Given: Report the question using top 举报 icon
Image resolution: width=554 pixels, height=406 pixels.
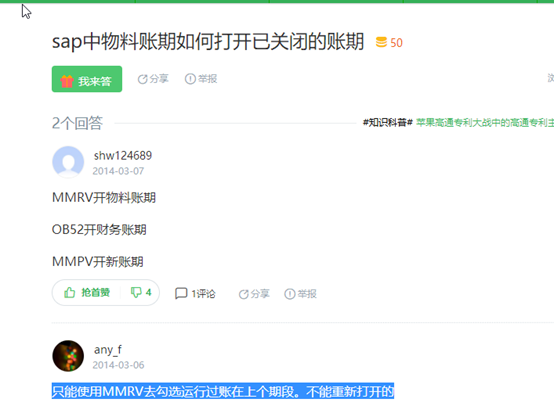Looking at the screenshot, I should (190, 79).
